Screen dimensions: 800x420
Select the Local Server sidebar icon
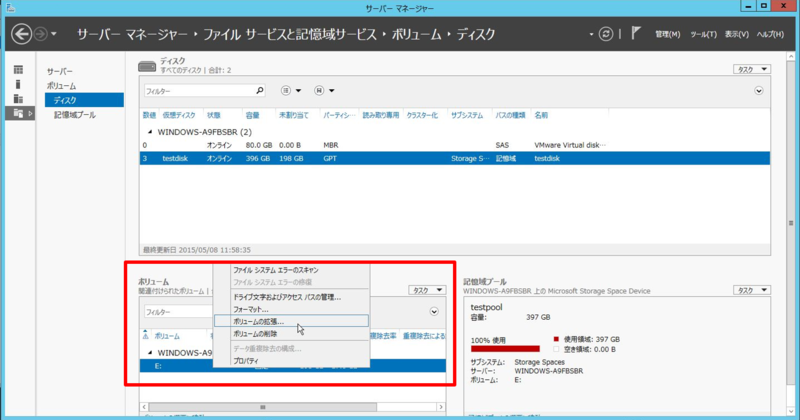click(18, 84)
